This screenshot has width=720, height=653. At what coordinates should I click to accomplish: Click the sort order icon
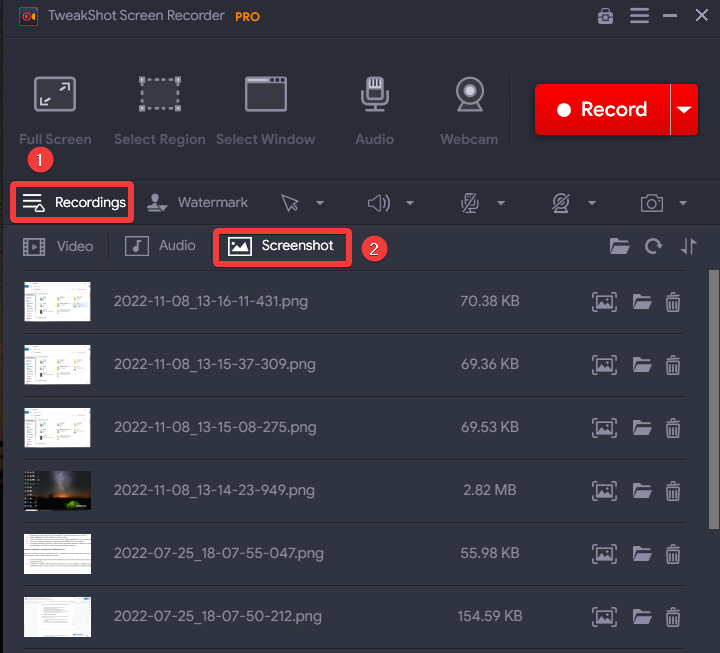pyautogui.click(x=688, y=247)
